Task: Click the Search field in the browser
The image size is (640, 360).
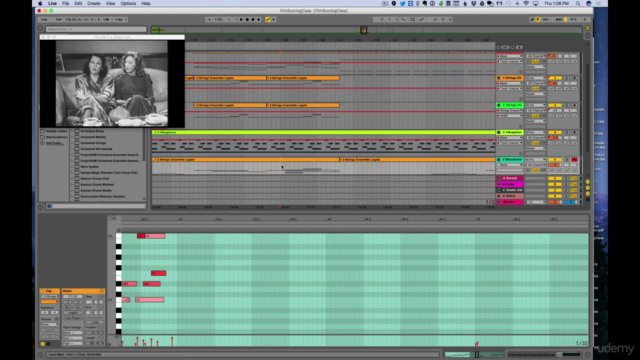Action: [96, 29]
